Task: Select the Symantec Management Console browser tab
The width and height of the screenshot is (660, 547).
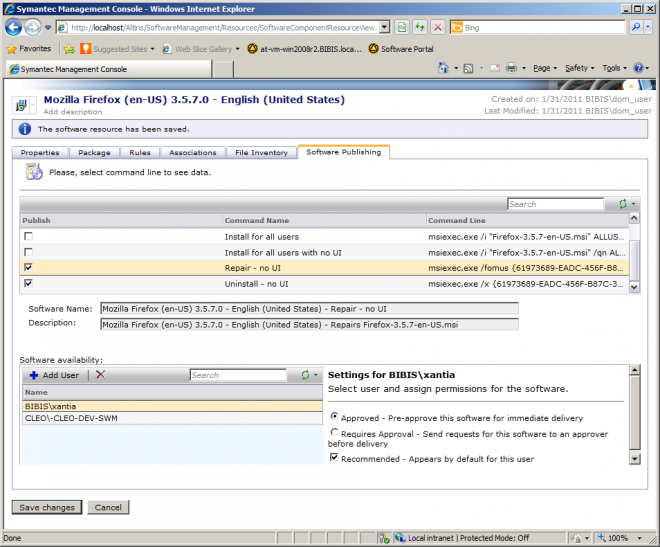Action: [x=108, y=69]
